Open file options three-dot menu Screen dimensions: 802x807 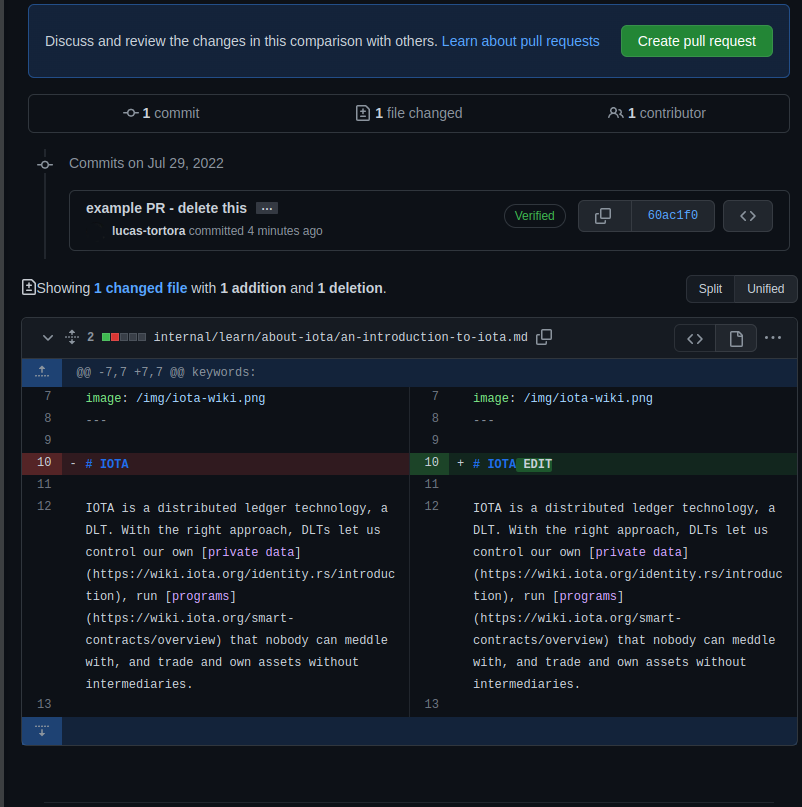[773, 338]
